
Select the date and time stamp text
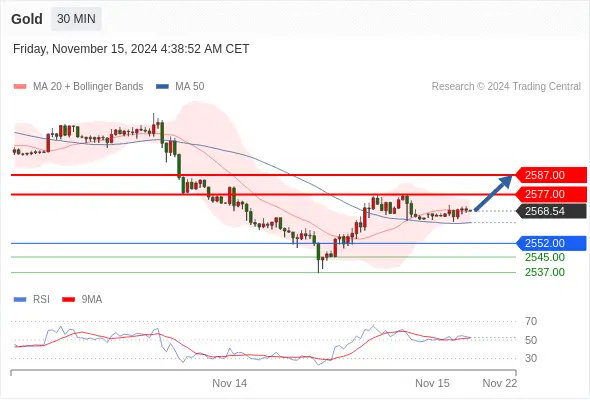tap(131, 49)
